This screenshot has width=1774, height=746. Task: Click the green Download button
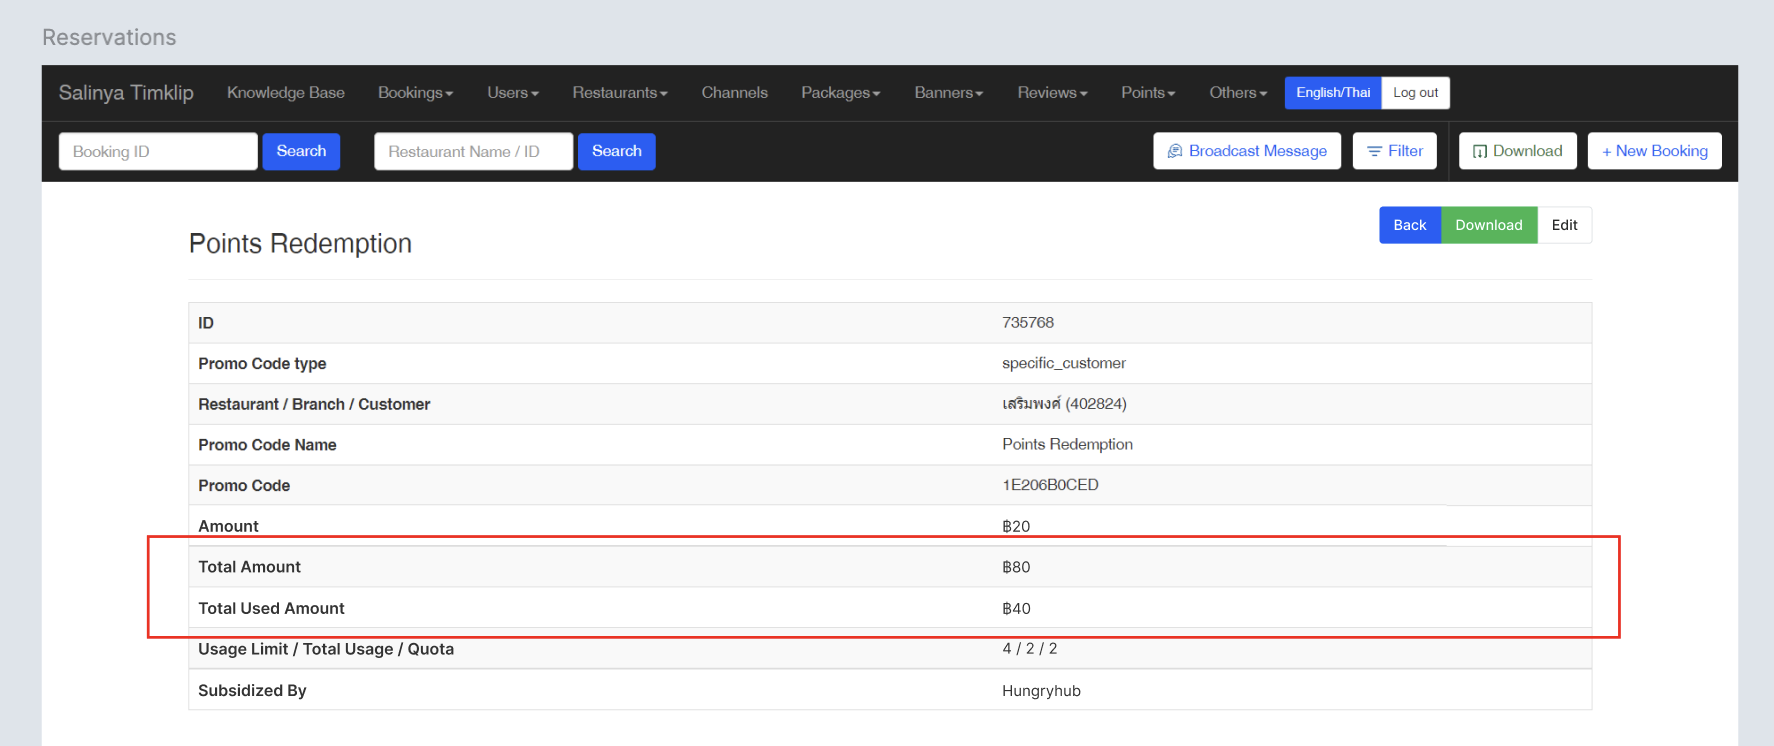pos(1488,225)
